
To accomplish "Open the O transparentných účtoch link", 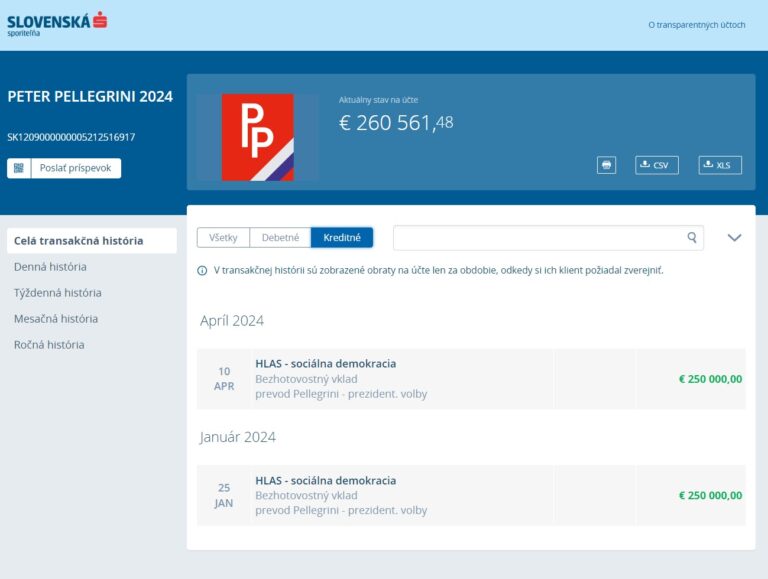I will pyautogui.click(x=696, y=25).
